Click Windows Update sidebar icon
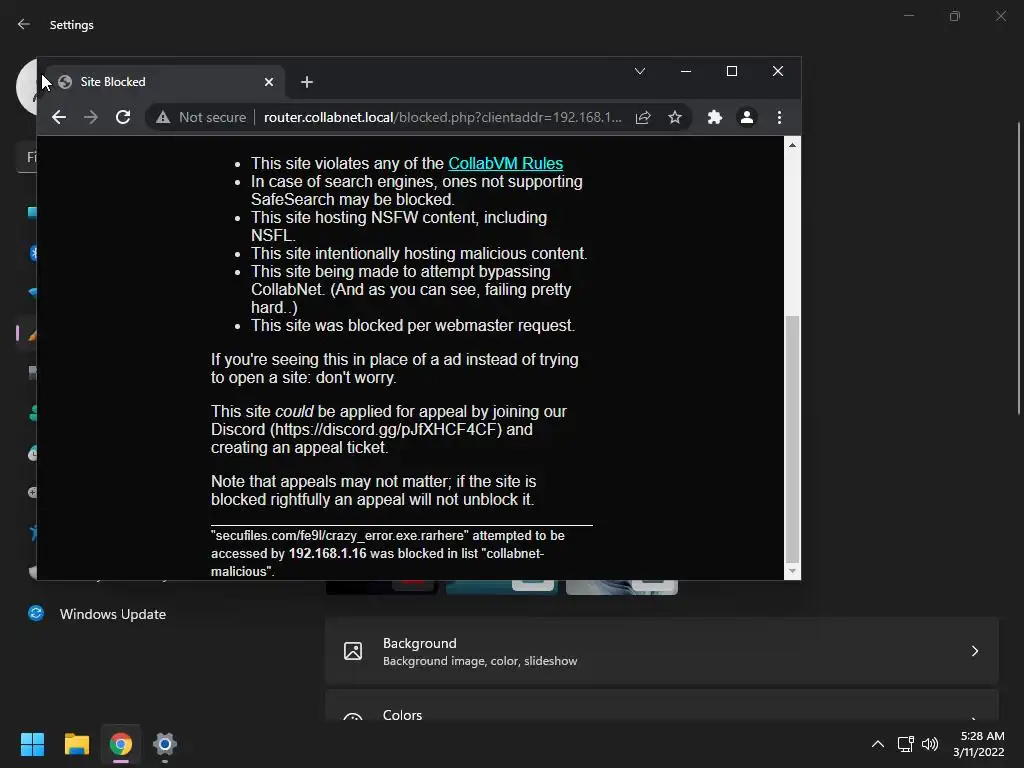This screenshot has height=768, width=1024. click(x=36, y=613)
